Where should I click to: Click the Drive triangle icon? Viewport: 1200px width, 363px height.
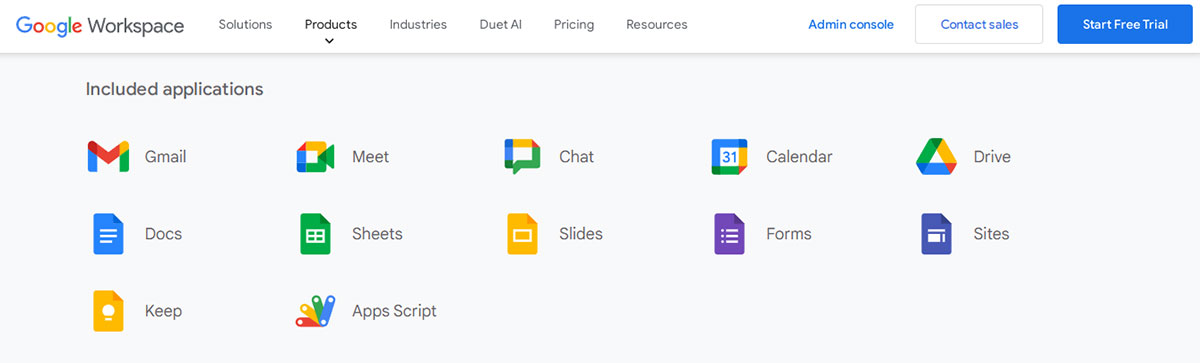[937, 157]
